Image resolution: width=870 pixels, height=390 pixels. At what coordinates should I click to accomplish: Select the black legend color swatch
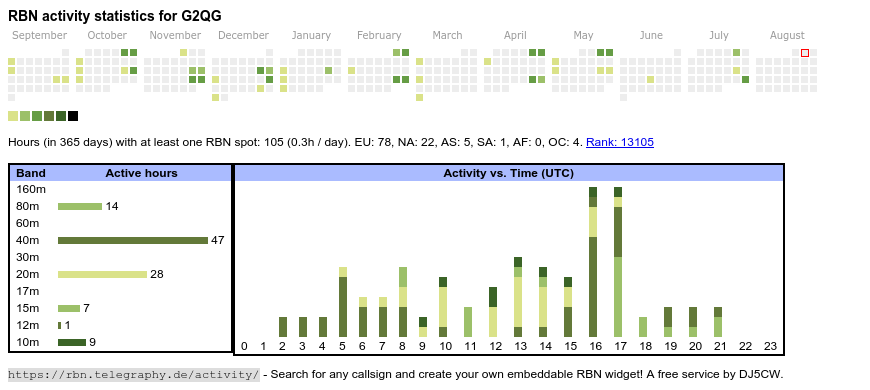click(73, 116)
